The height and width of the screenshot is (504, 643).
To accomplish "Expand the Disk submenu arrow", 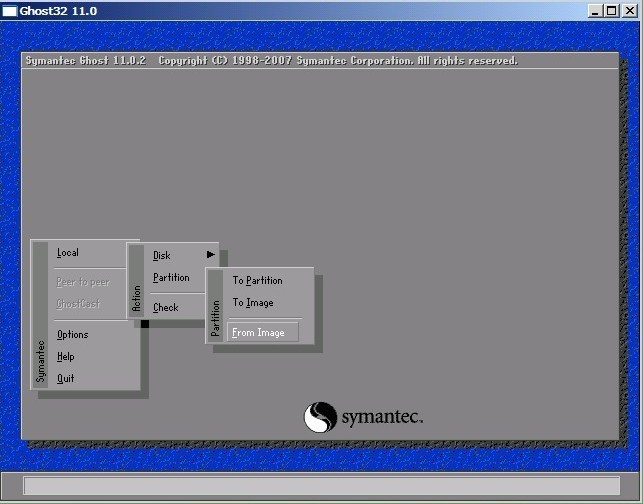I will click(211, 255).
